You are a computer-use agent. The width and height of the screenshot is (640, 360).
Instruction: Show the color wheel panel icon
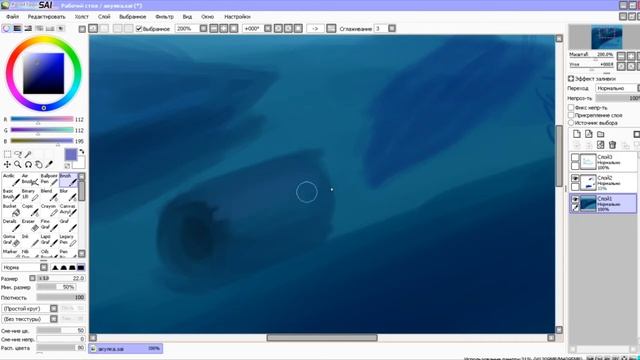(x=7, y=28)
